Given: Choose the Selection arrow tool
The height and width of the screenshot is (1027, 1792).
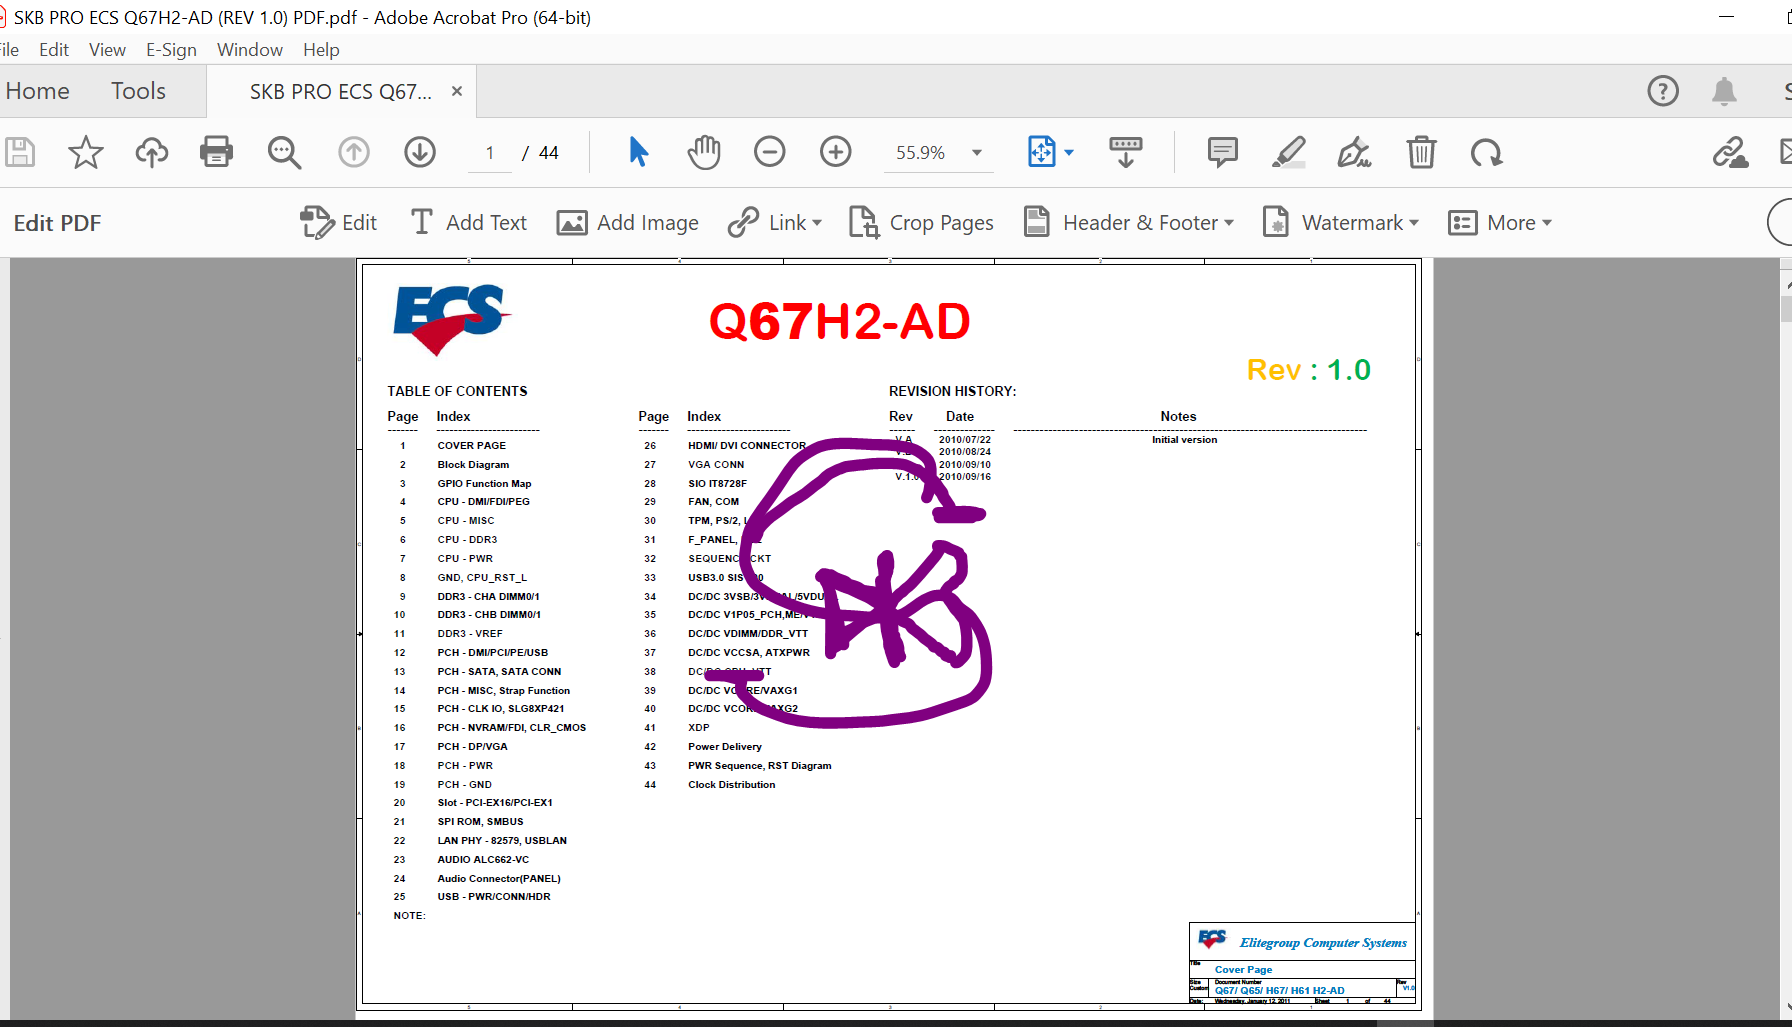Looking at the screenshot, I should coord(638,152).
